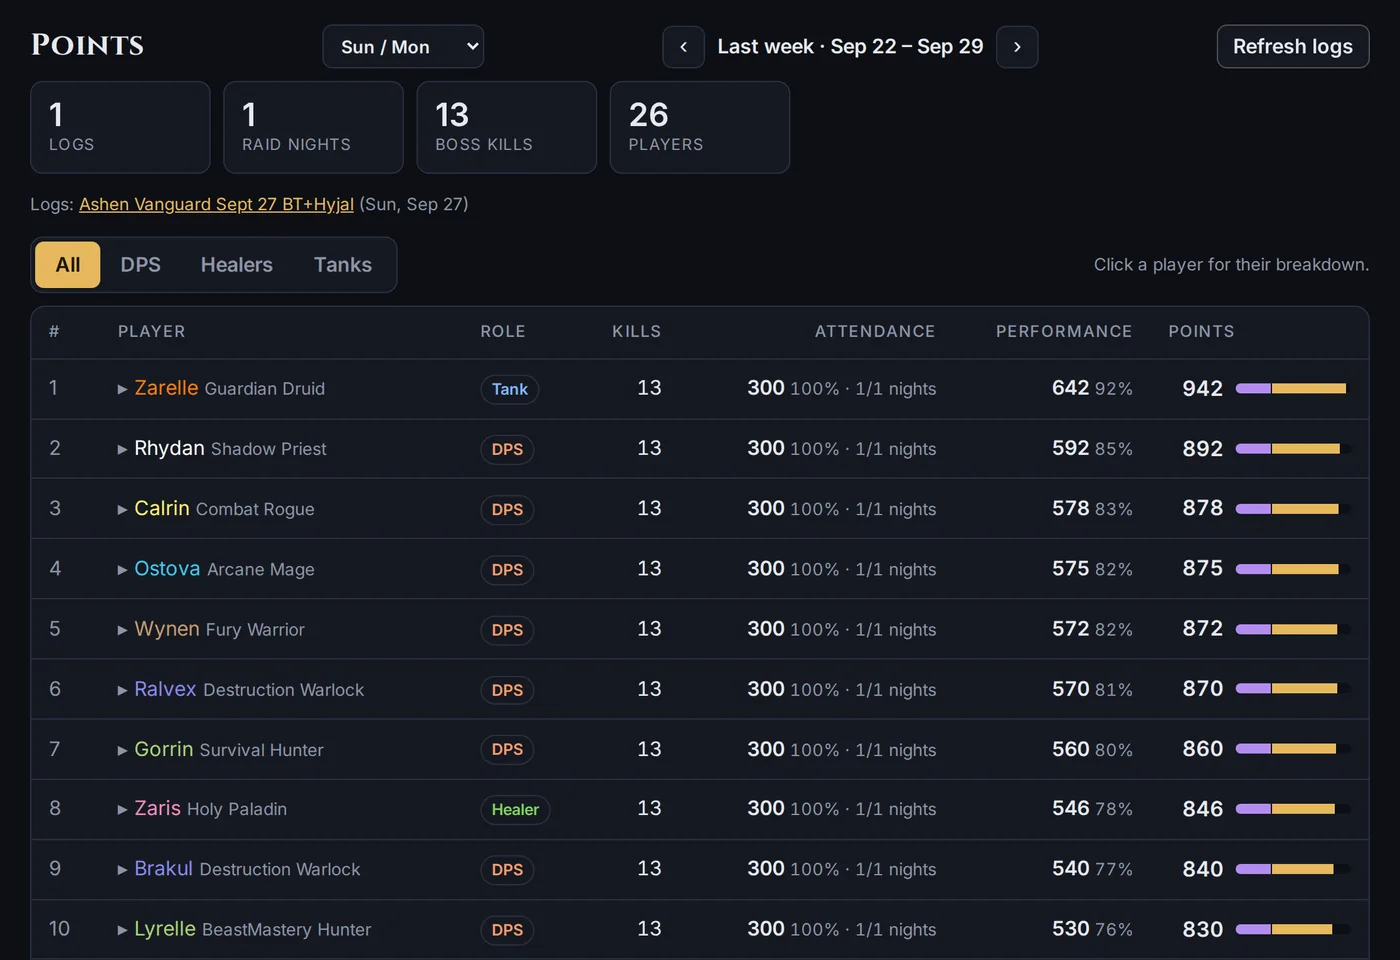Click the Raid Nights stat card

314,127
